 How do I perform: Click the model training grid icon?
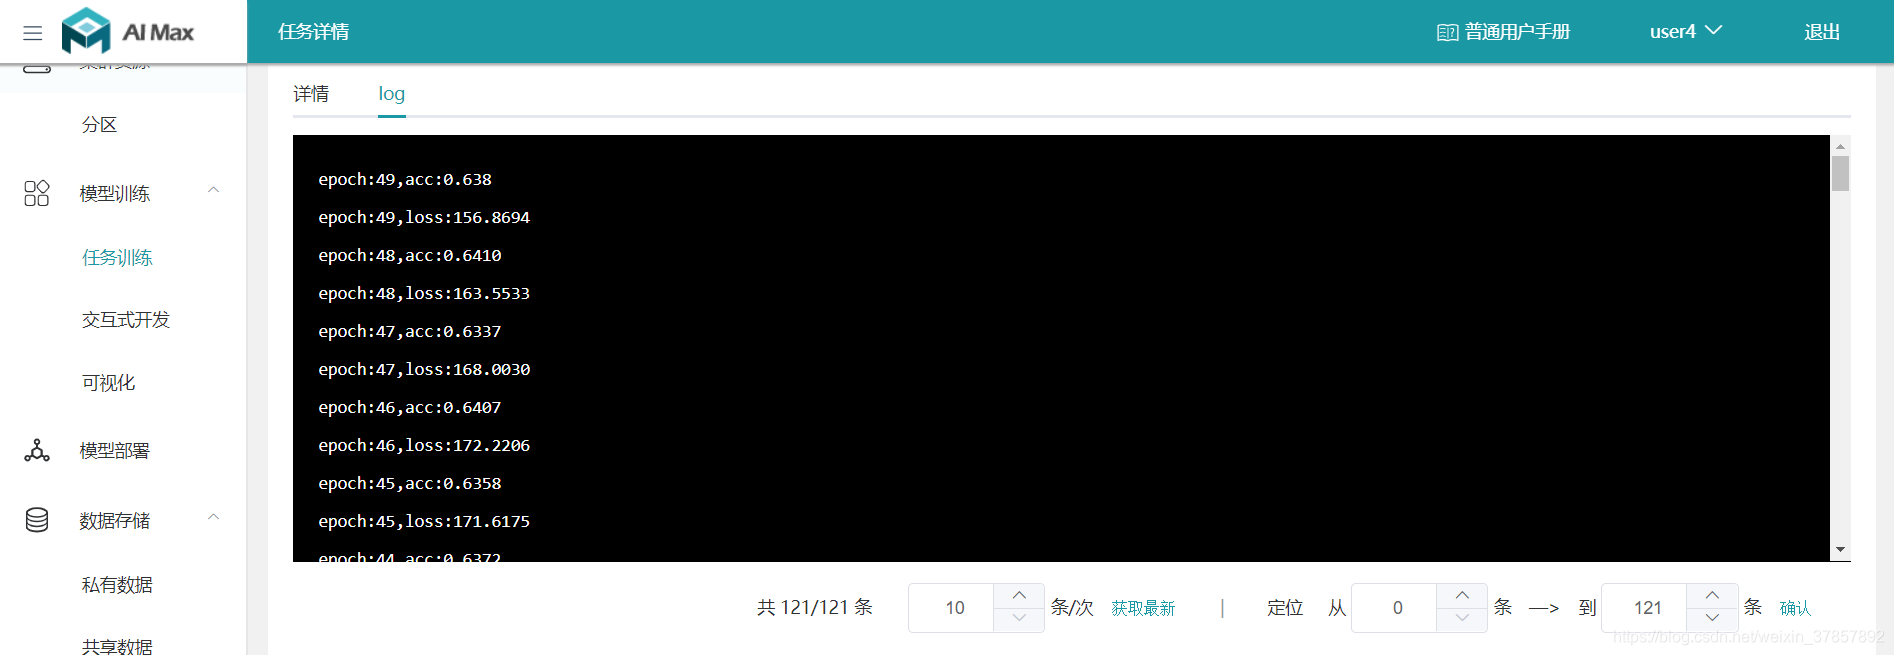(x=37, y=193)
